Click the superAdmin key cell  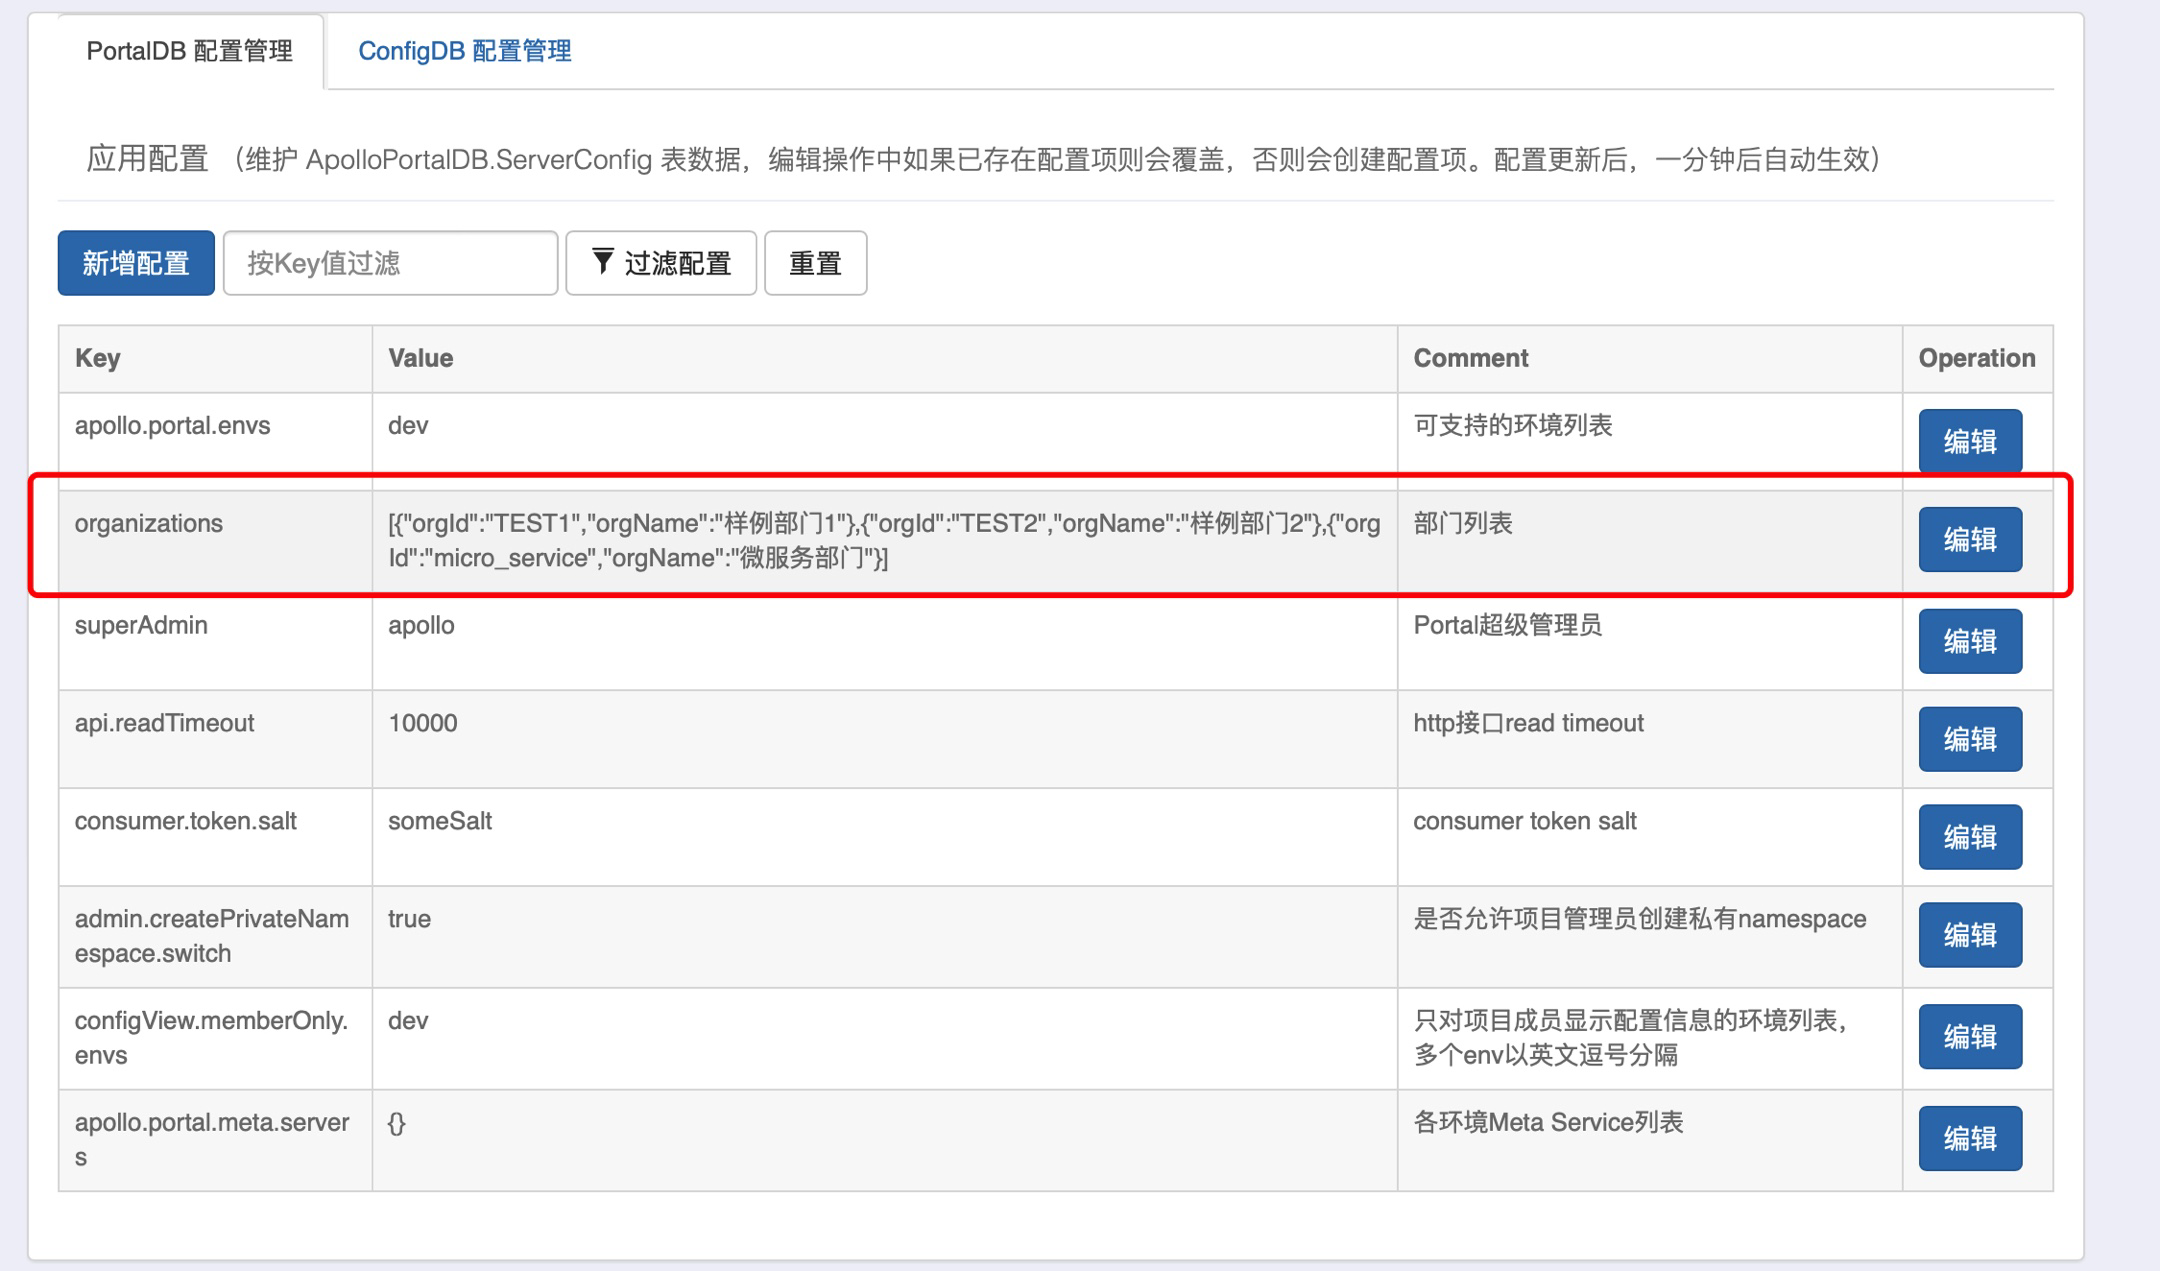coord(141,625)
